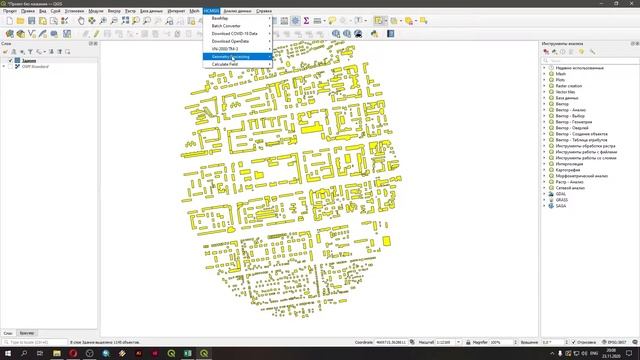640x360 pixels.
Task: Open the Проект menu
Action: pyautogui.click(x=10, y=11)
